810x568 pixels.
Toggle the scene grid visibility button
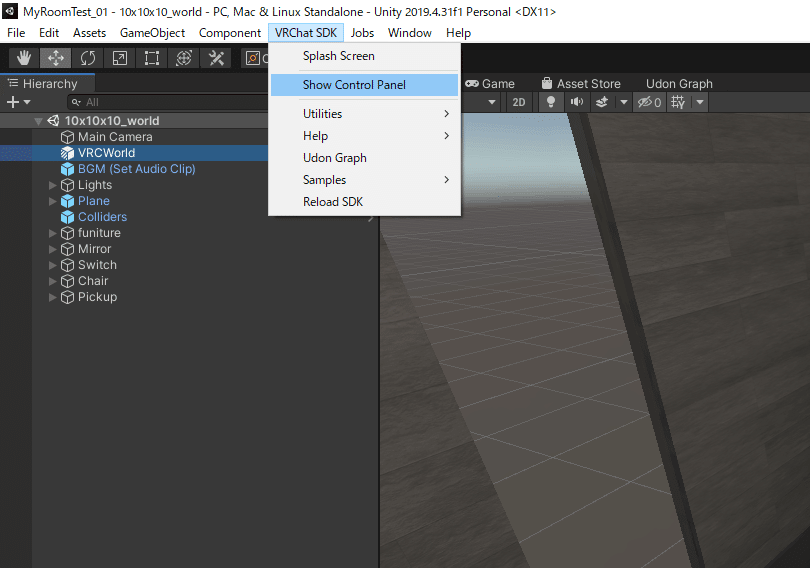(678, 102)
